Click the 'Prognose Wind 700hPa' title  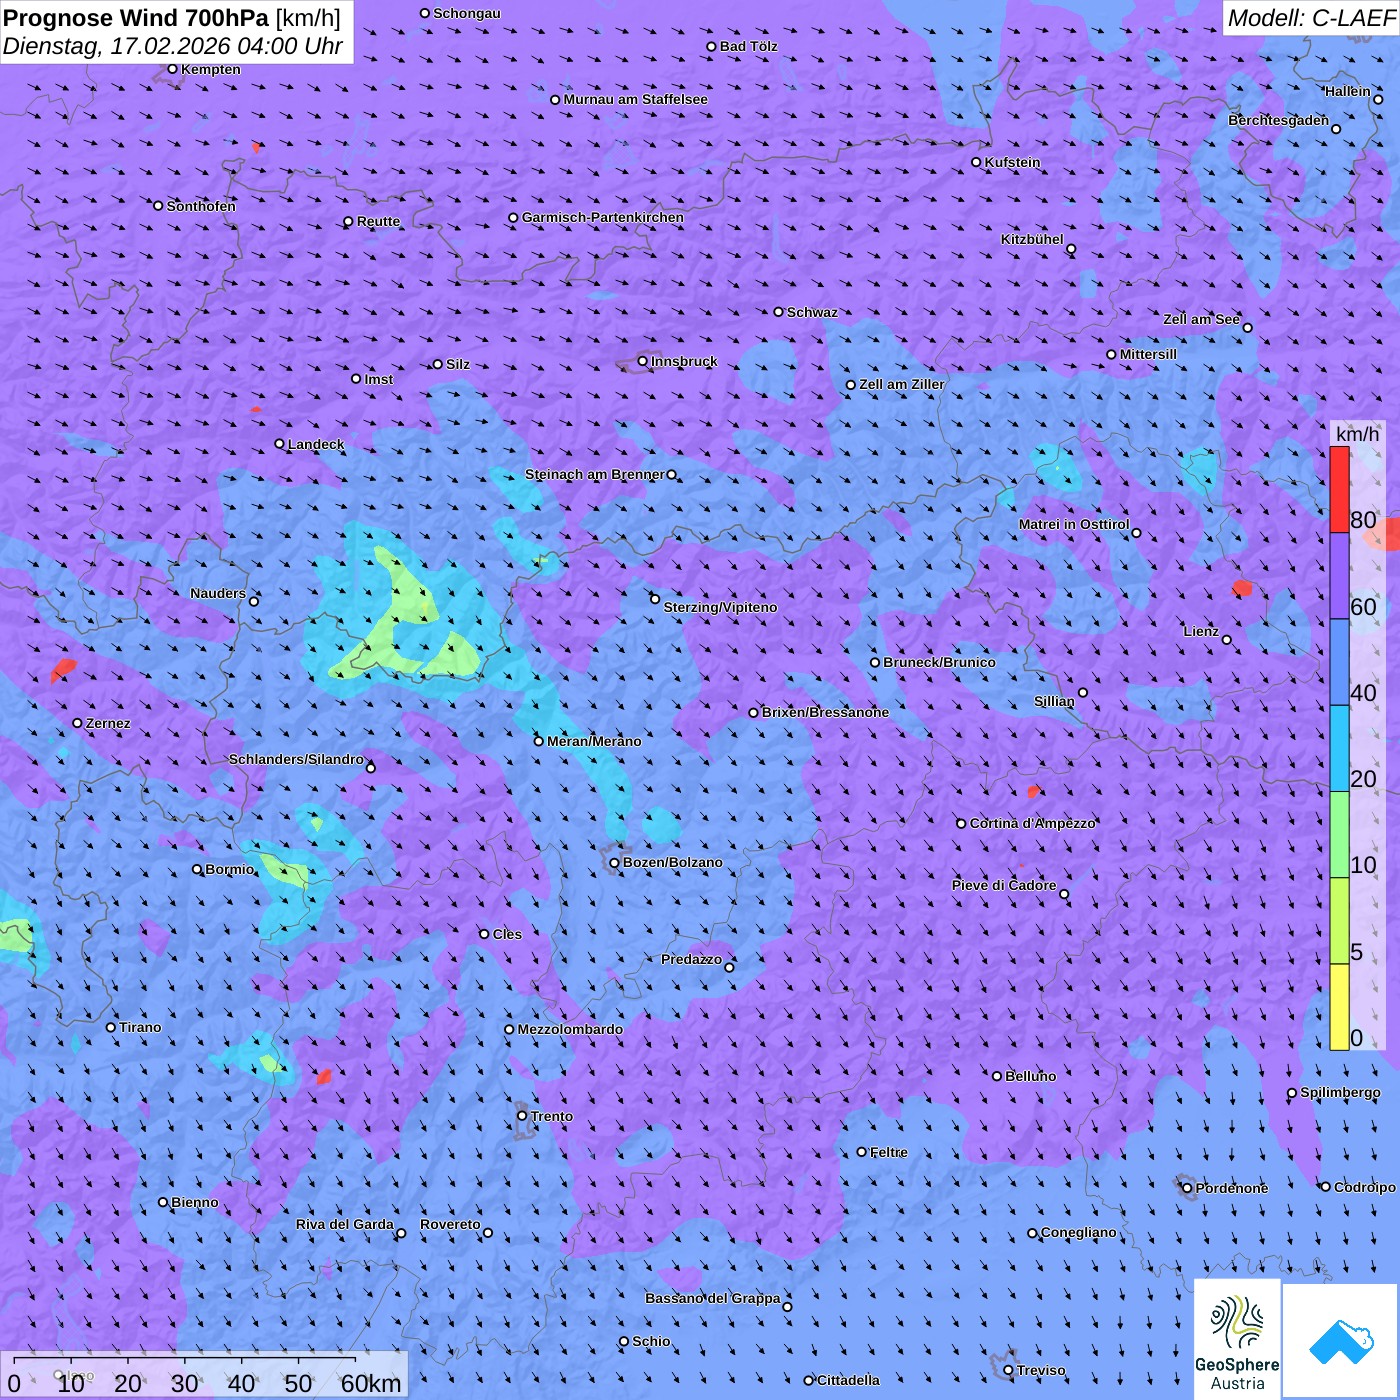[136, 17]
